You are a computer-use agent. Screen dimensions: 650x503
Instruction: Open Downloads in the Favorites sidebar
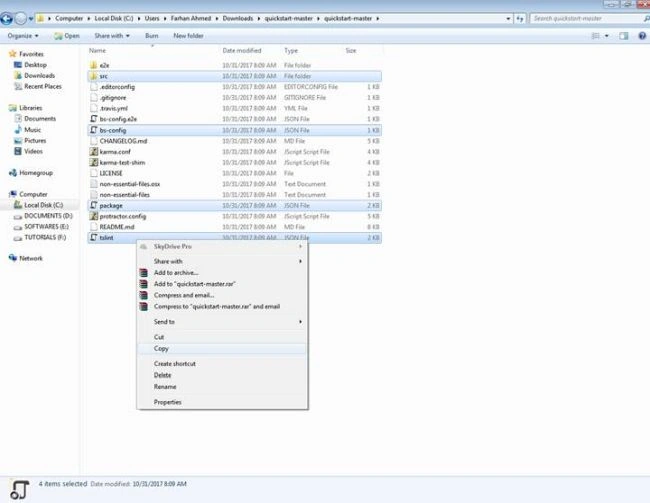click(39, 75)
